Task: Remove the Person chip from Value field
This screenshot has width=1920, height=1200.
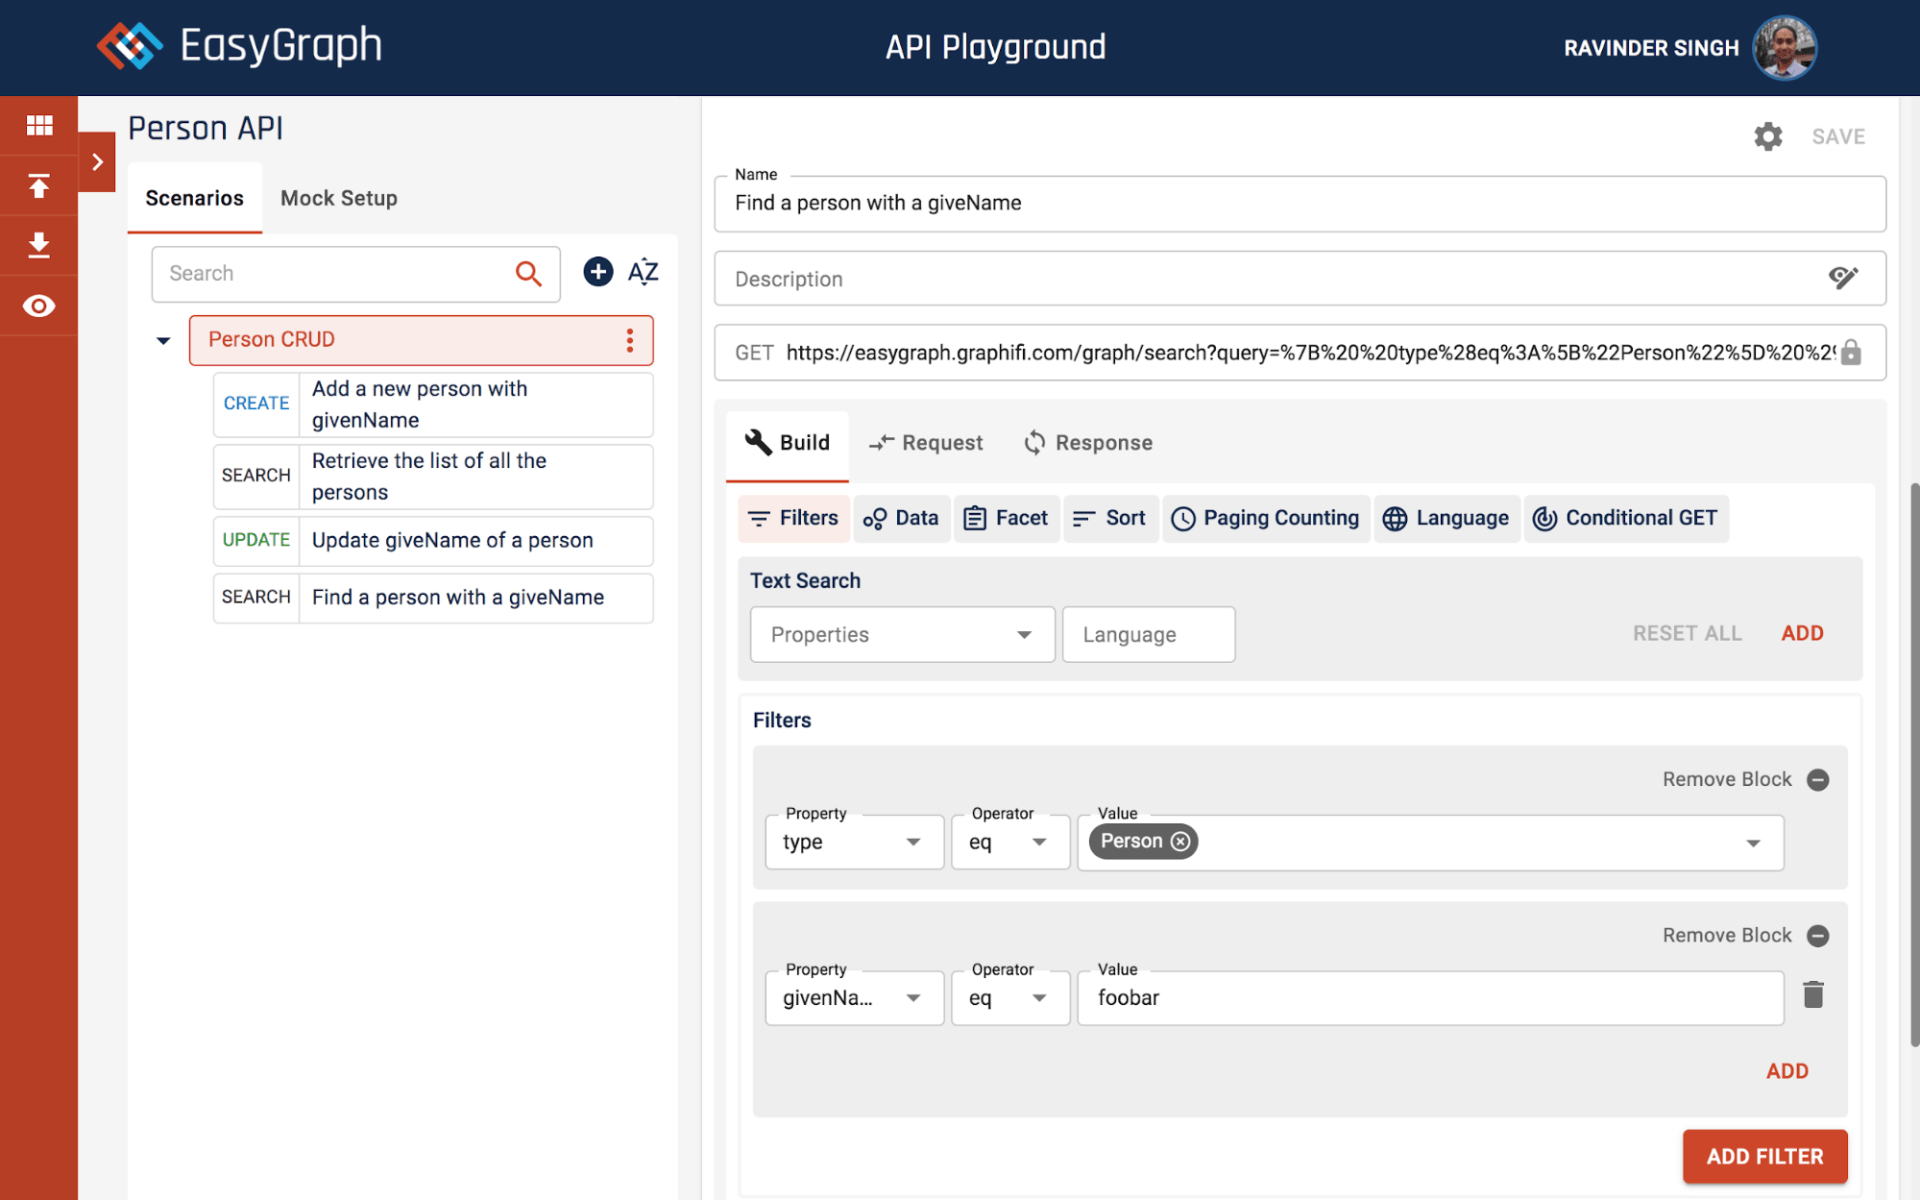Action: (x=1181, y=842)
